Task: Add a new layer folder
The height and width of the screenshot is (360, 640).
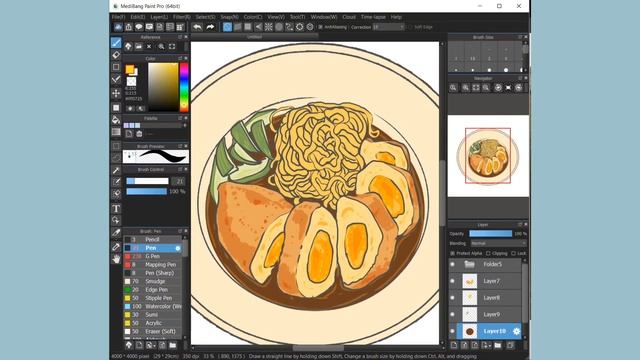Action: (x=498, y=345)
